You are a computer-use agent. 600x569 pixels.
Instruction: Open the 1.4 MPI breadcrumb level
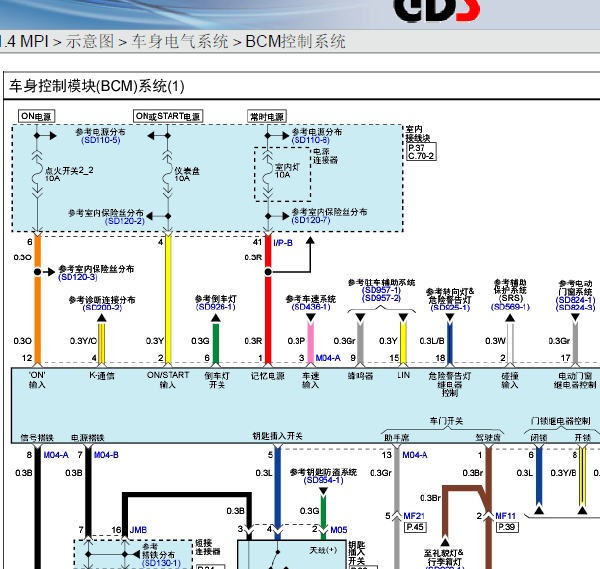[x=24, y=41]
